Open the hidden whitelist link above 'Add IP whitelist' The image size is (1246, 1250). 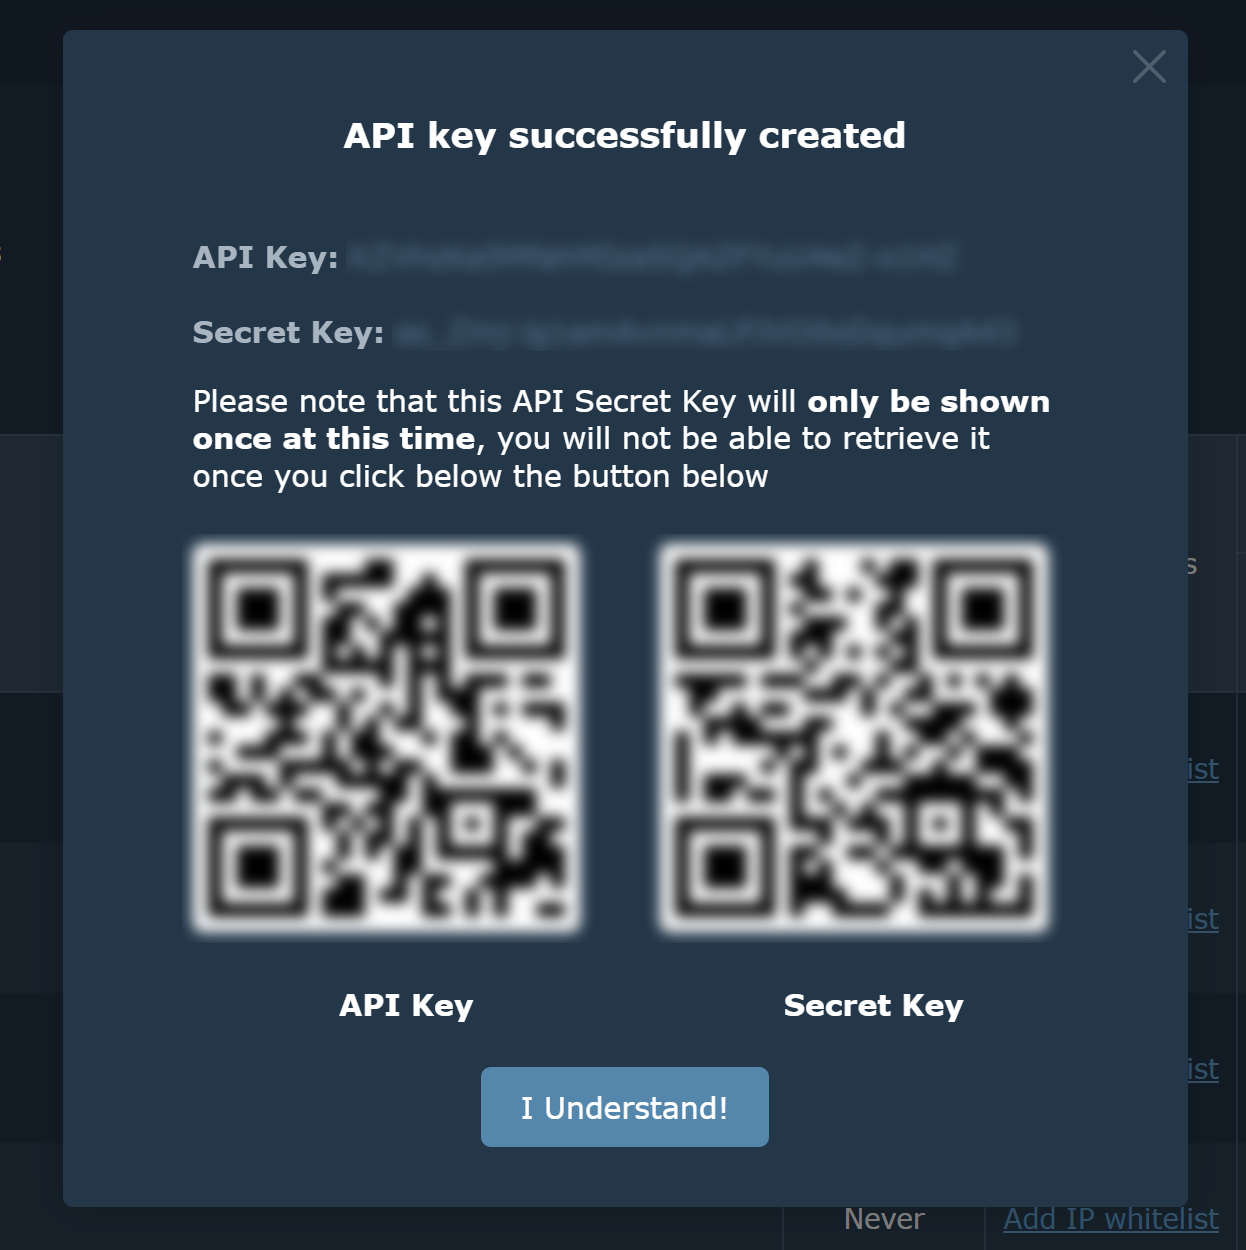click(x=1203, y=1069)
